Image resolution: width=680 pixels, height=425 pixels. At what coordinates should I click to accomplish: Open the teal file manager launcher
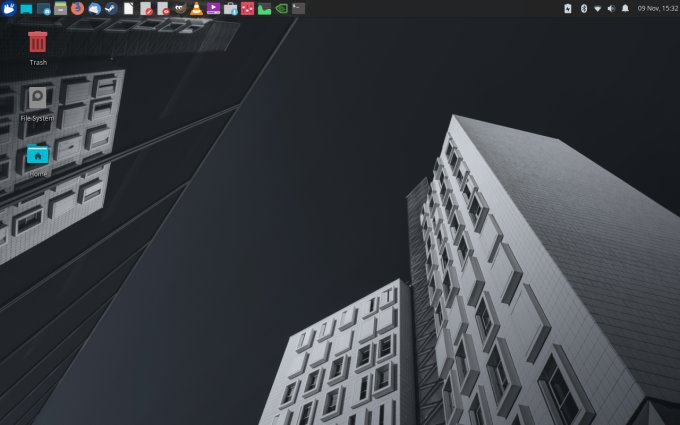pyautogui.click(x=26, y=8)
